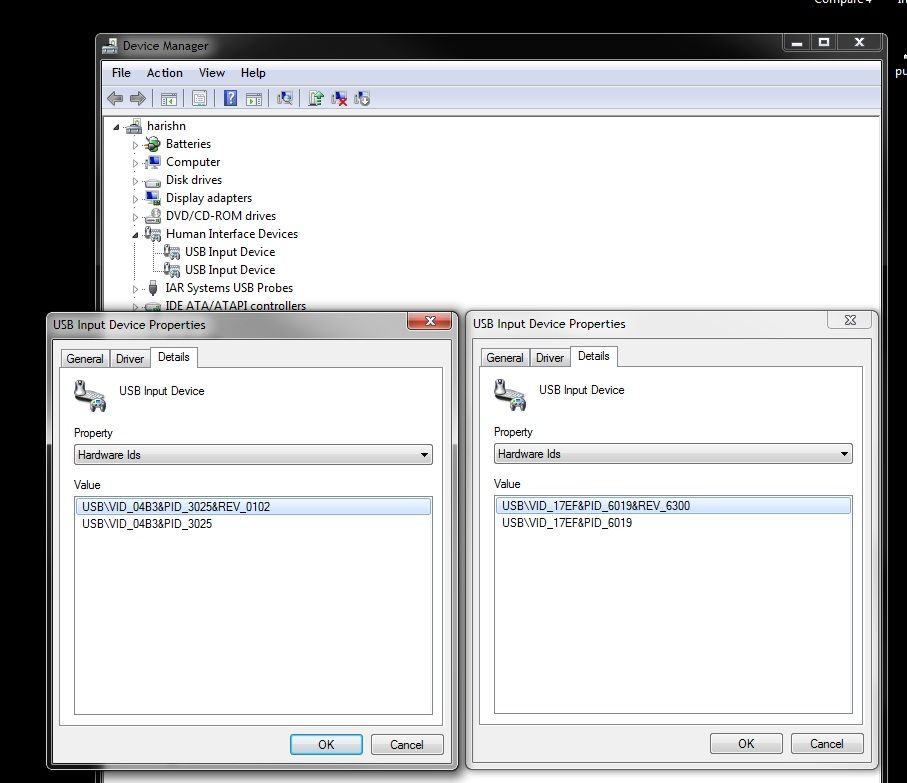Toggle the Show/Hide Action Pane toolbar icon

pyautogui.click(x=254, y=99)
